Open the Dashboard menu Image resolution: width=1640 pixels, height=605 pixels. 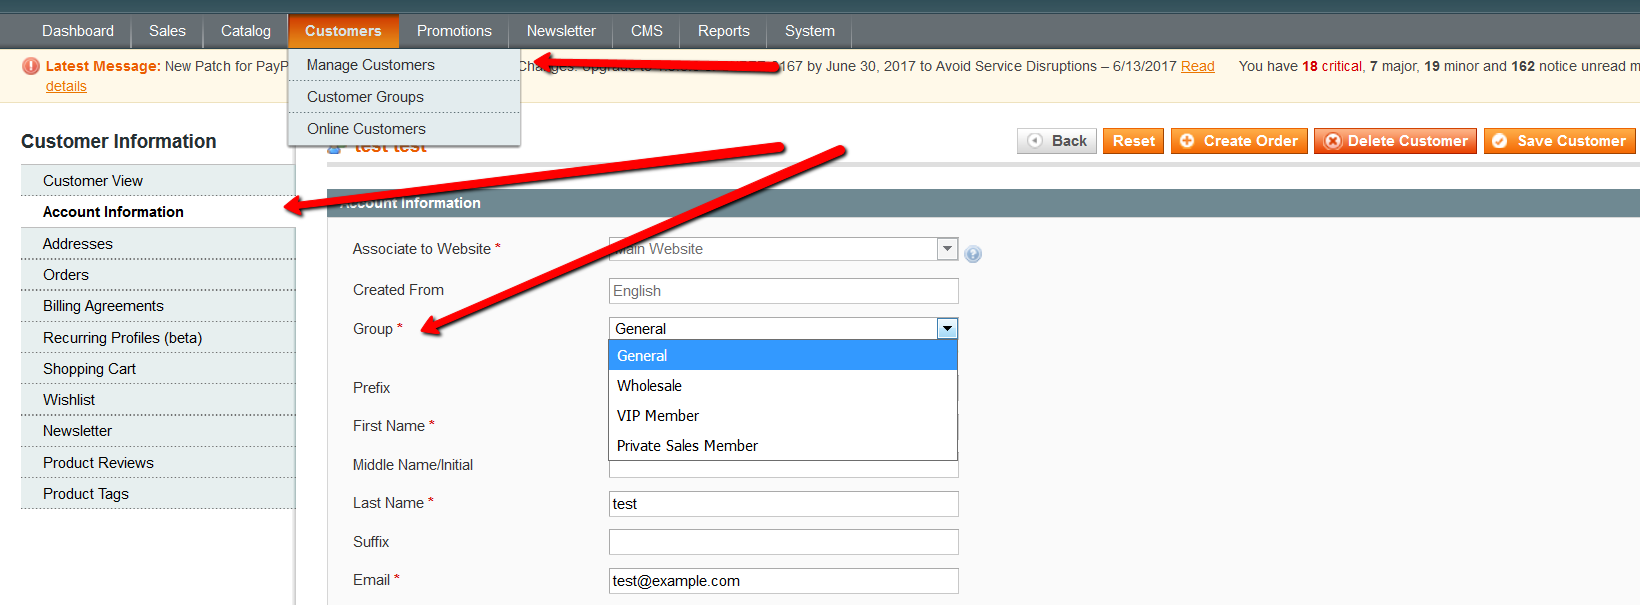coord(78,31)
